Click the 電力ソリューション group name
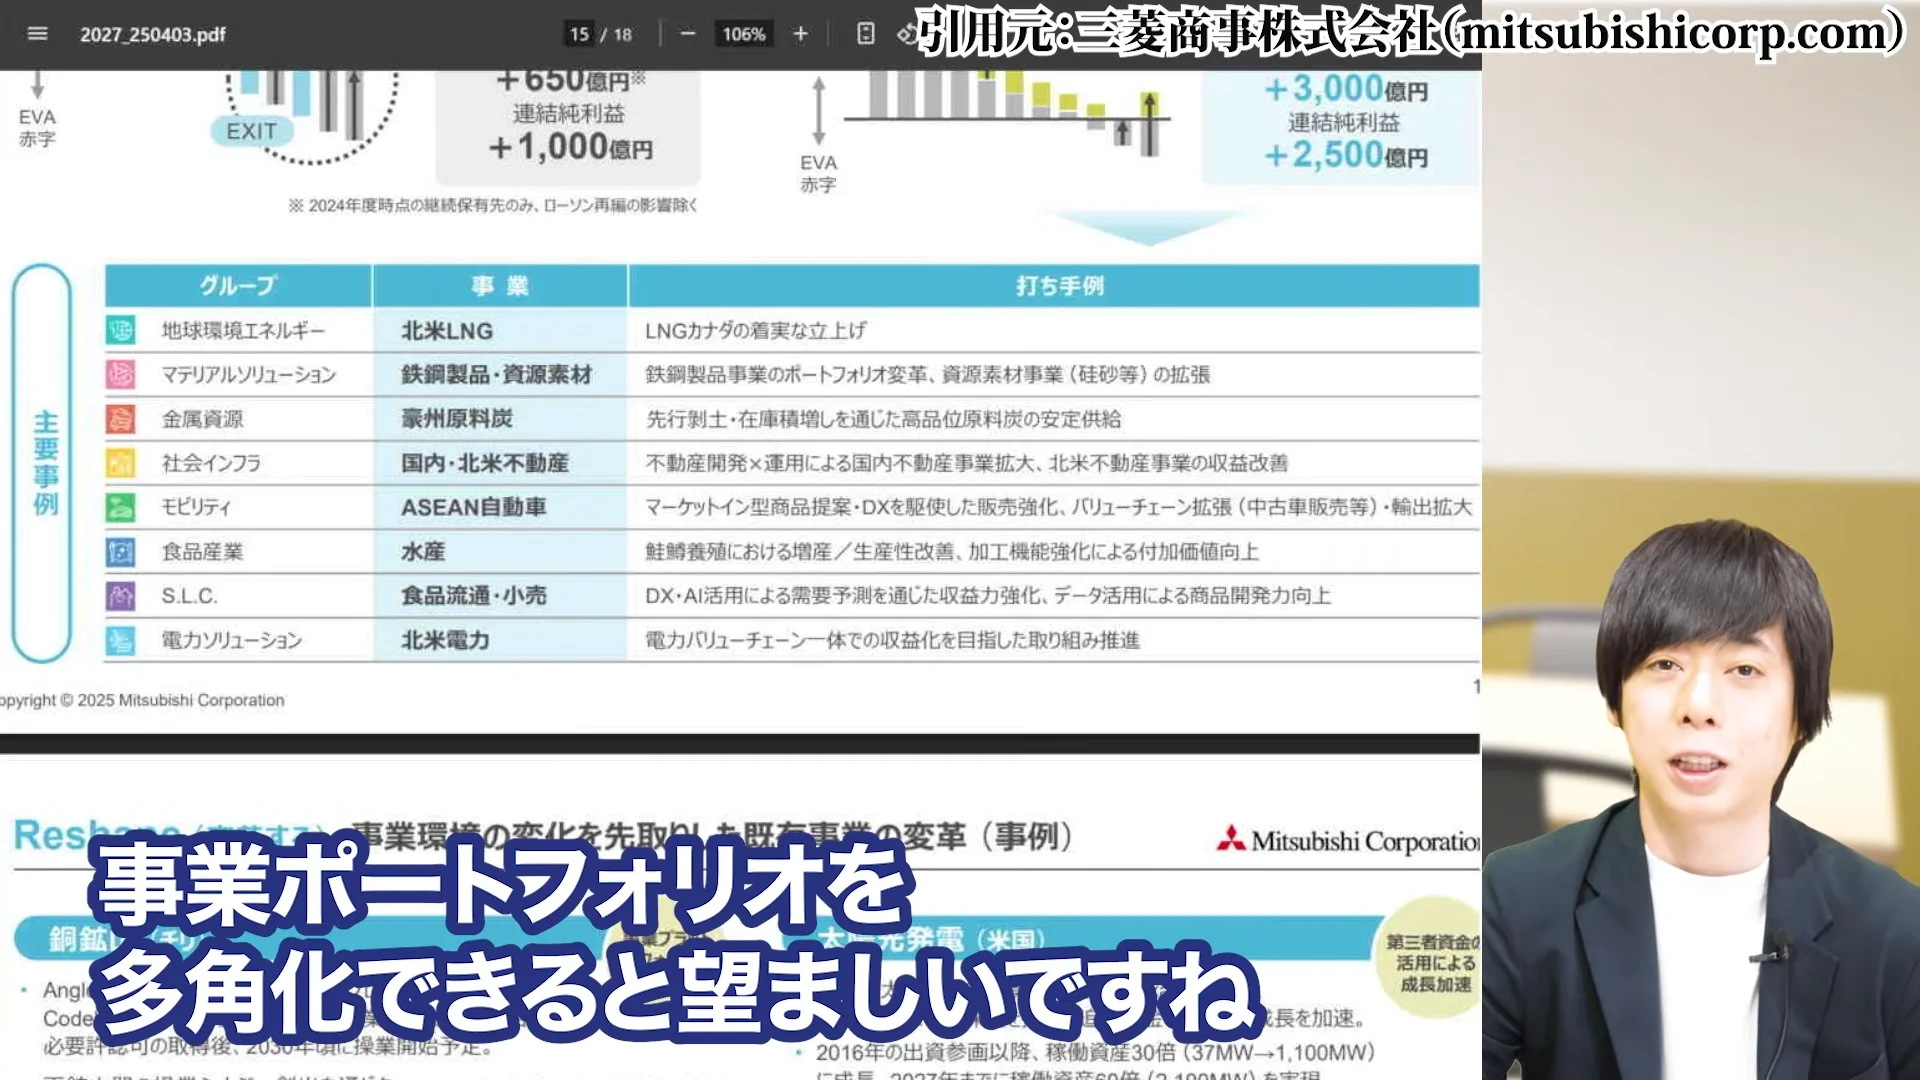This screenshot has height=1080, width=1920. pyautogui.click(x=231, y=640)
